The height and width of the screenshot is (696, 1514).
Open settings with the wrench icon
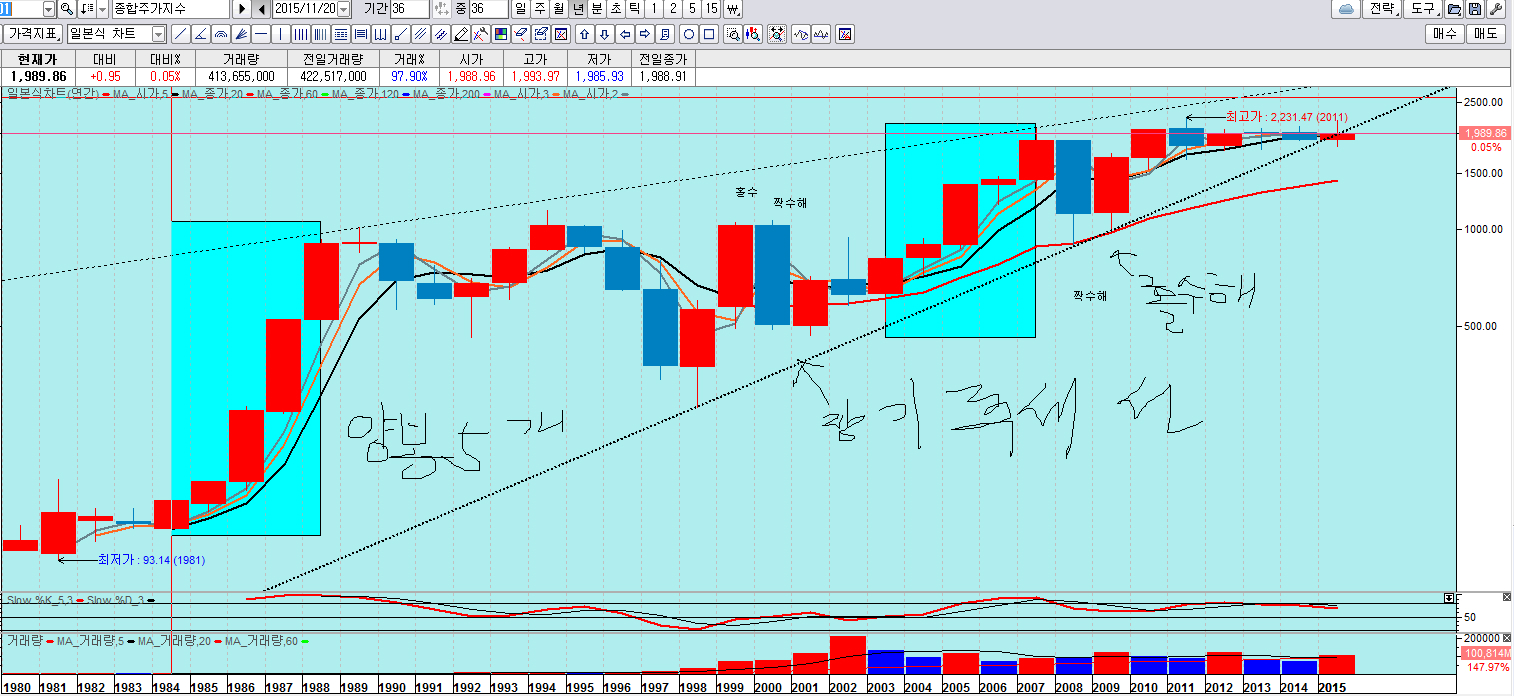(1495, 9)
